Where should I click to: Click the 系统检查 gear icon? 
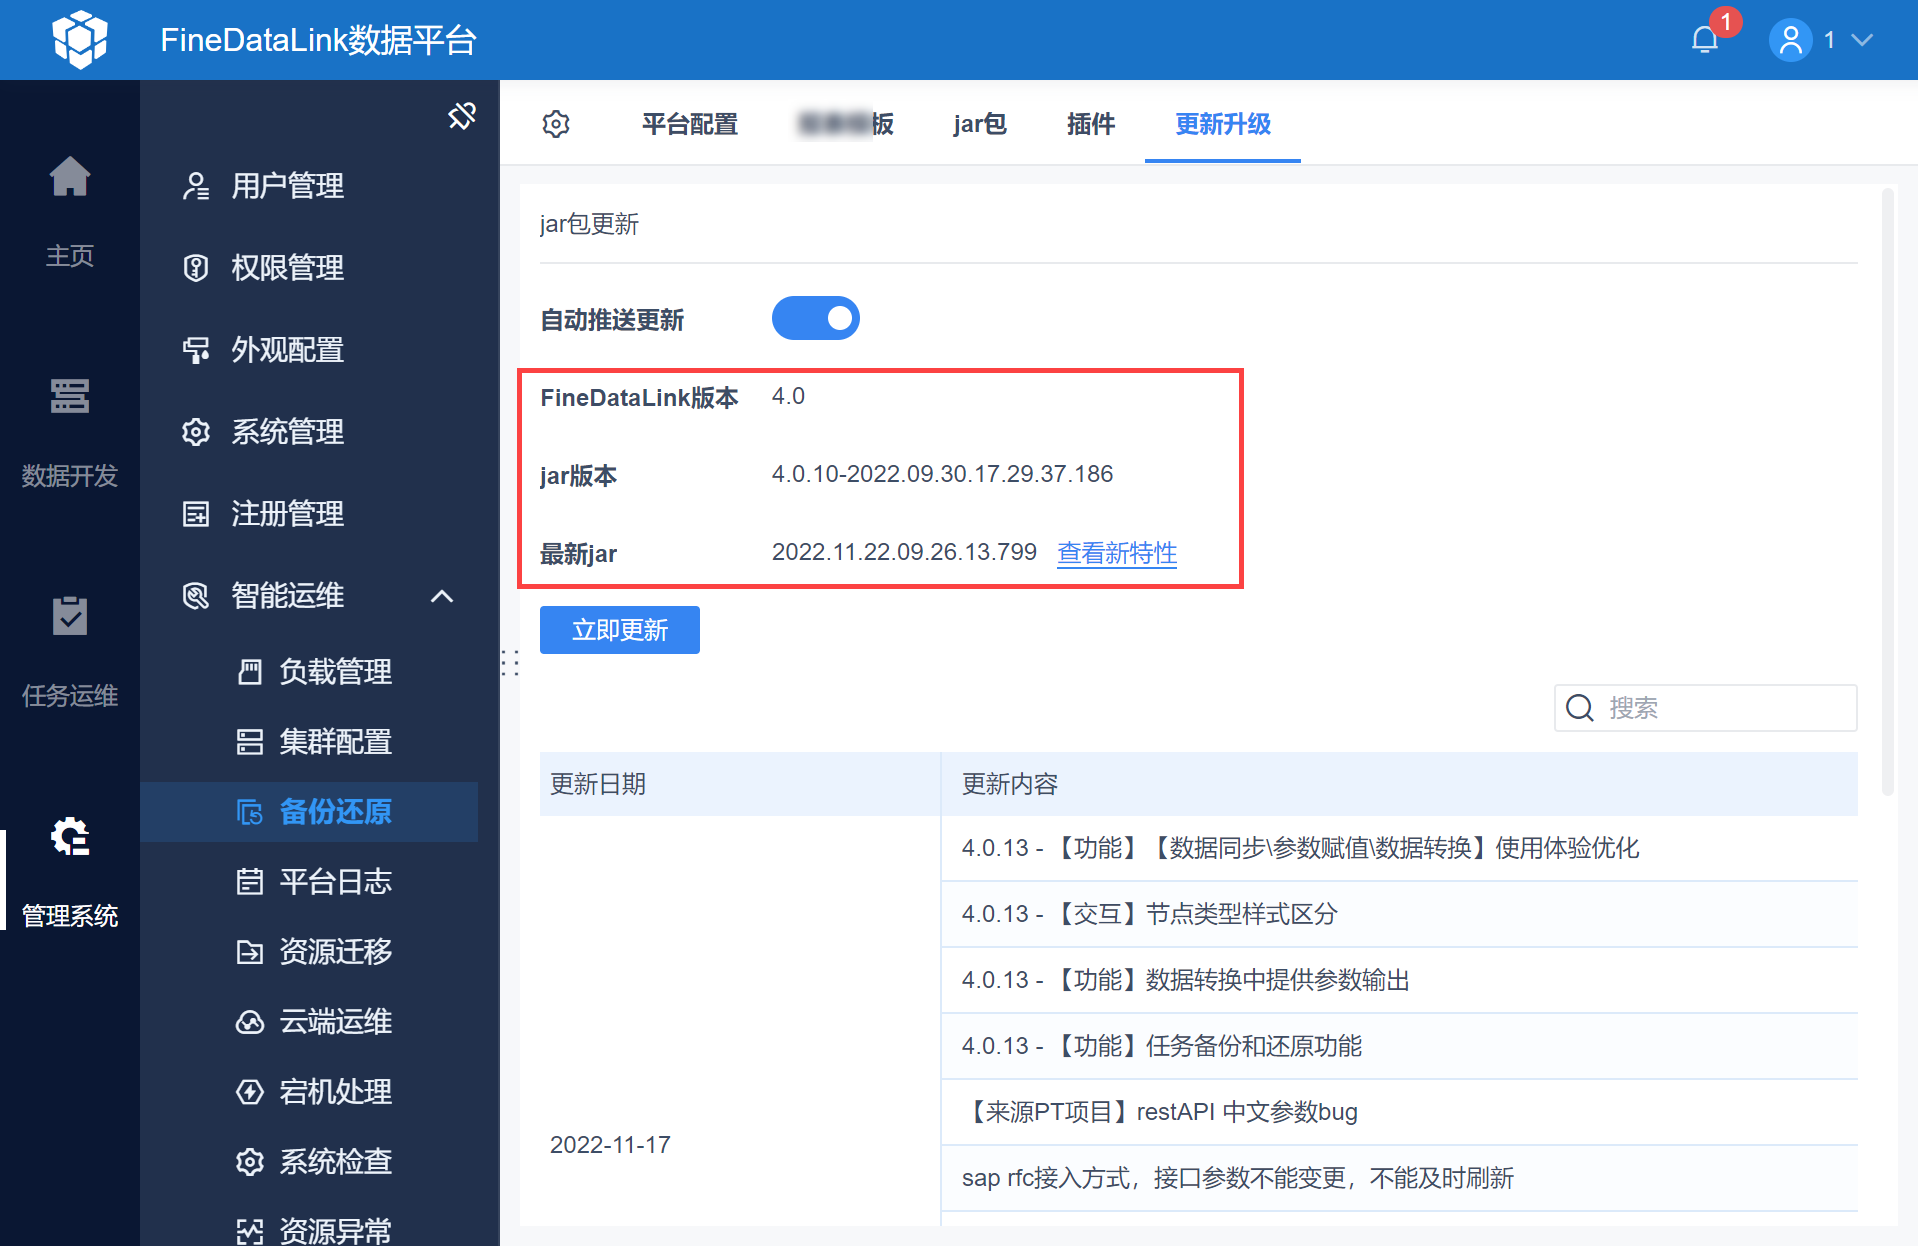click(250, 1162)
